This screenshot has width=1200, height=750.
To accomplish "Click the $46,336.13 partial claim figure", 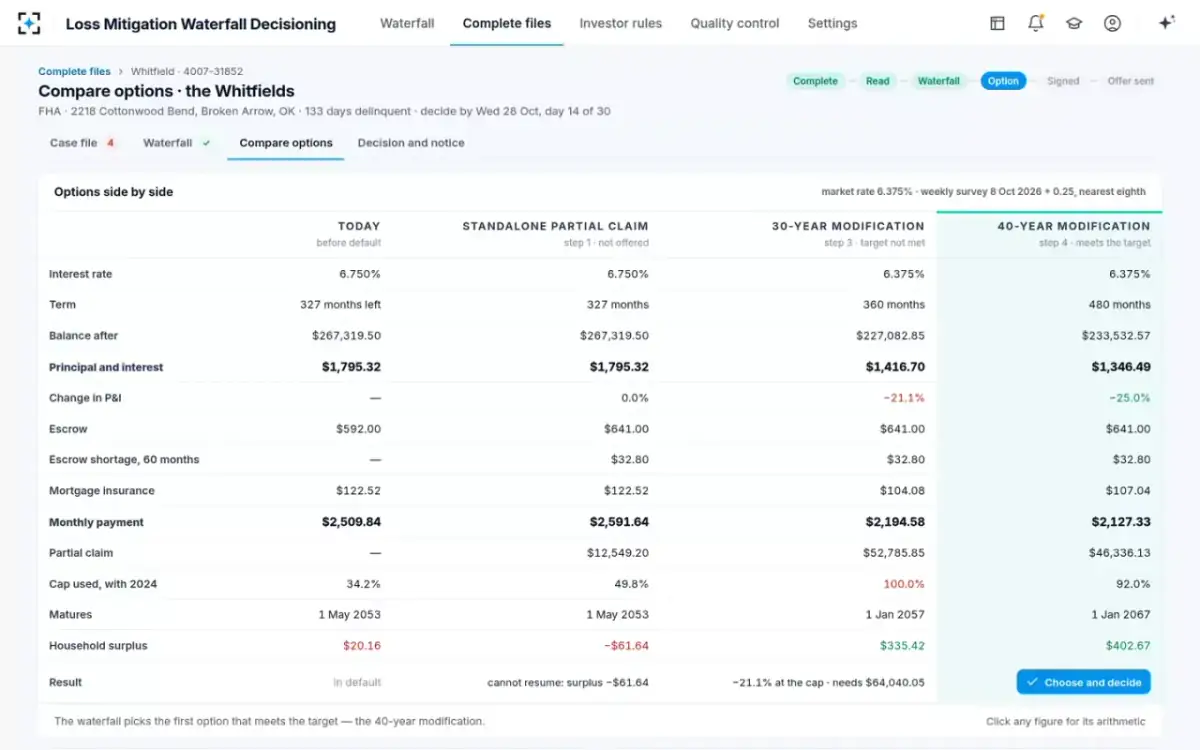I will point(1119,553).
